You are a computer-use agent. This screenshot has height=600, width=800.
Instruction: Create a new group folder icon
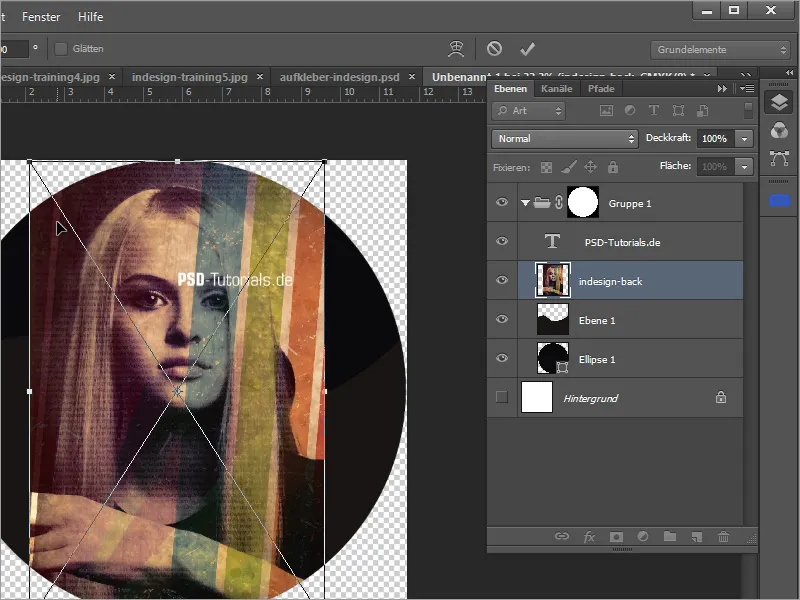[x=670, y=536]
